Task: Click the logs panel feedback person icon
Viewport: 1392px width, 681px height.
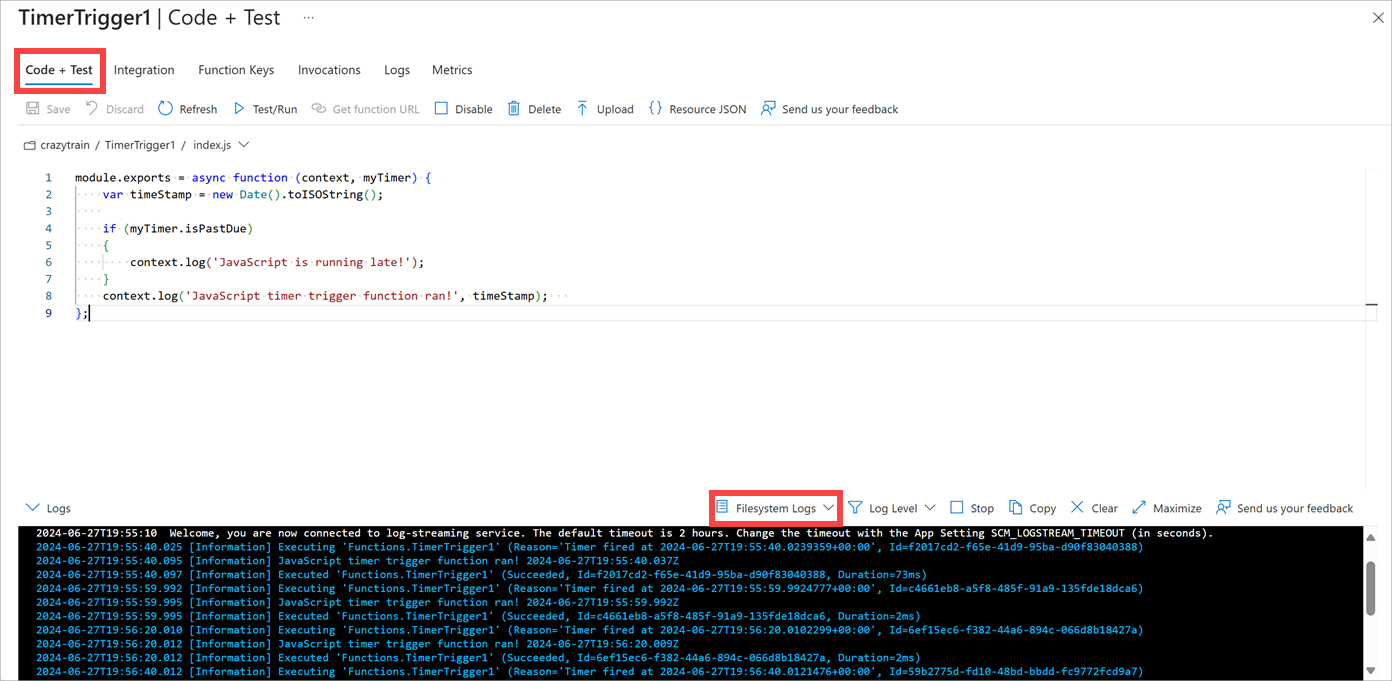Action: tap(1223, 508)
